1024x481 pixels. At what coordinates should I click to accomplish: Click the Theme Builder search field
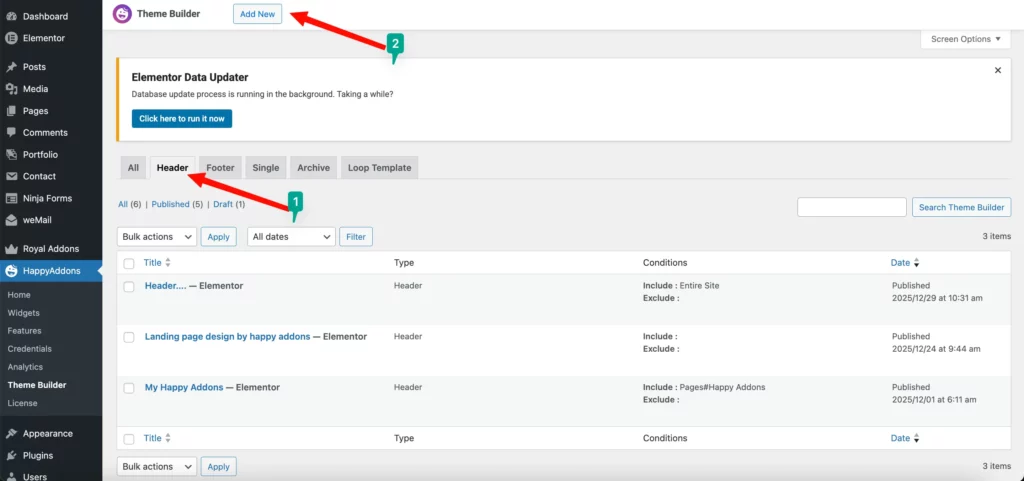click(851, 207)
